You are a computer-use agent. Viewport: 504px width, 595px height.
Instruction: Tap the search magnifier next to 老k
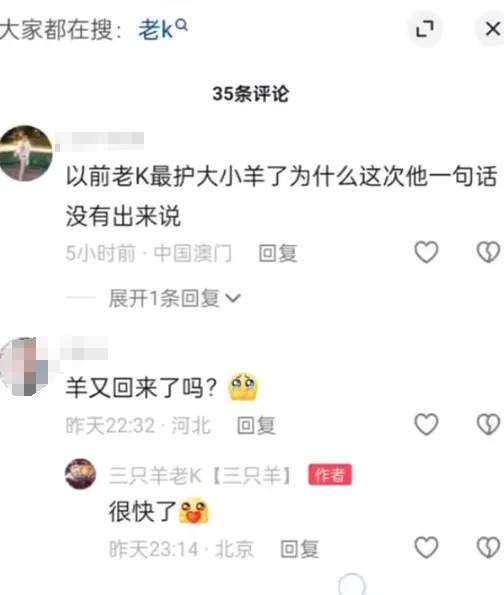(x=182, y=25)
